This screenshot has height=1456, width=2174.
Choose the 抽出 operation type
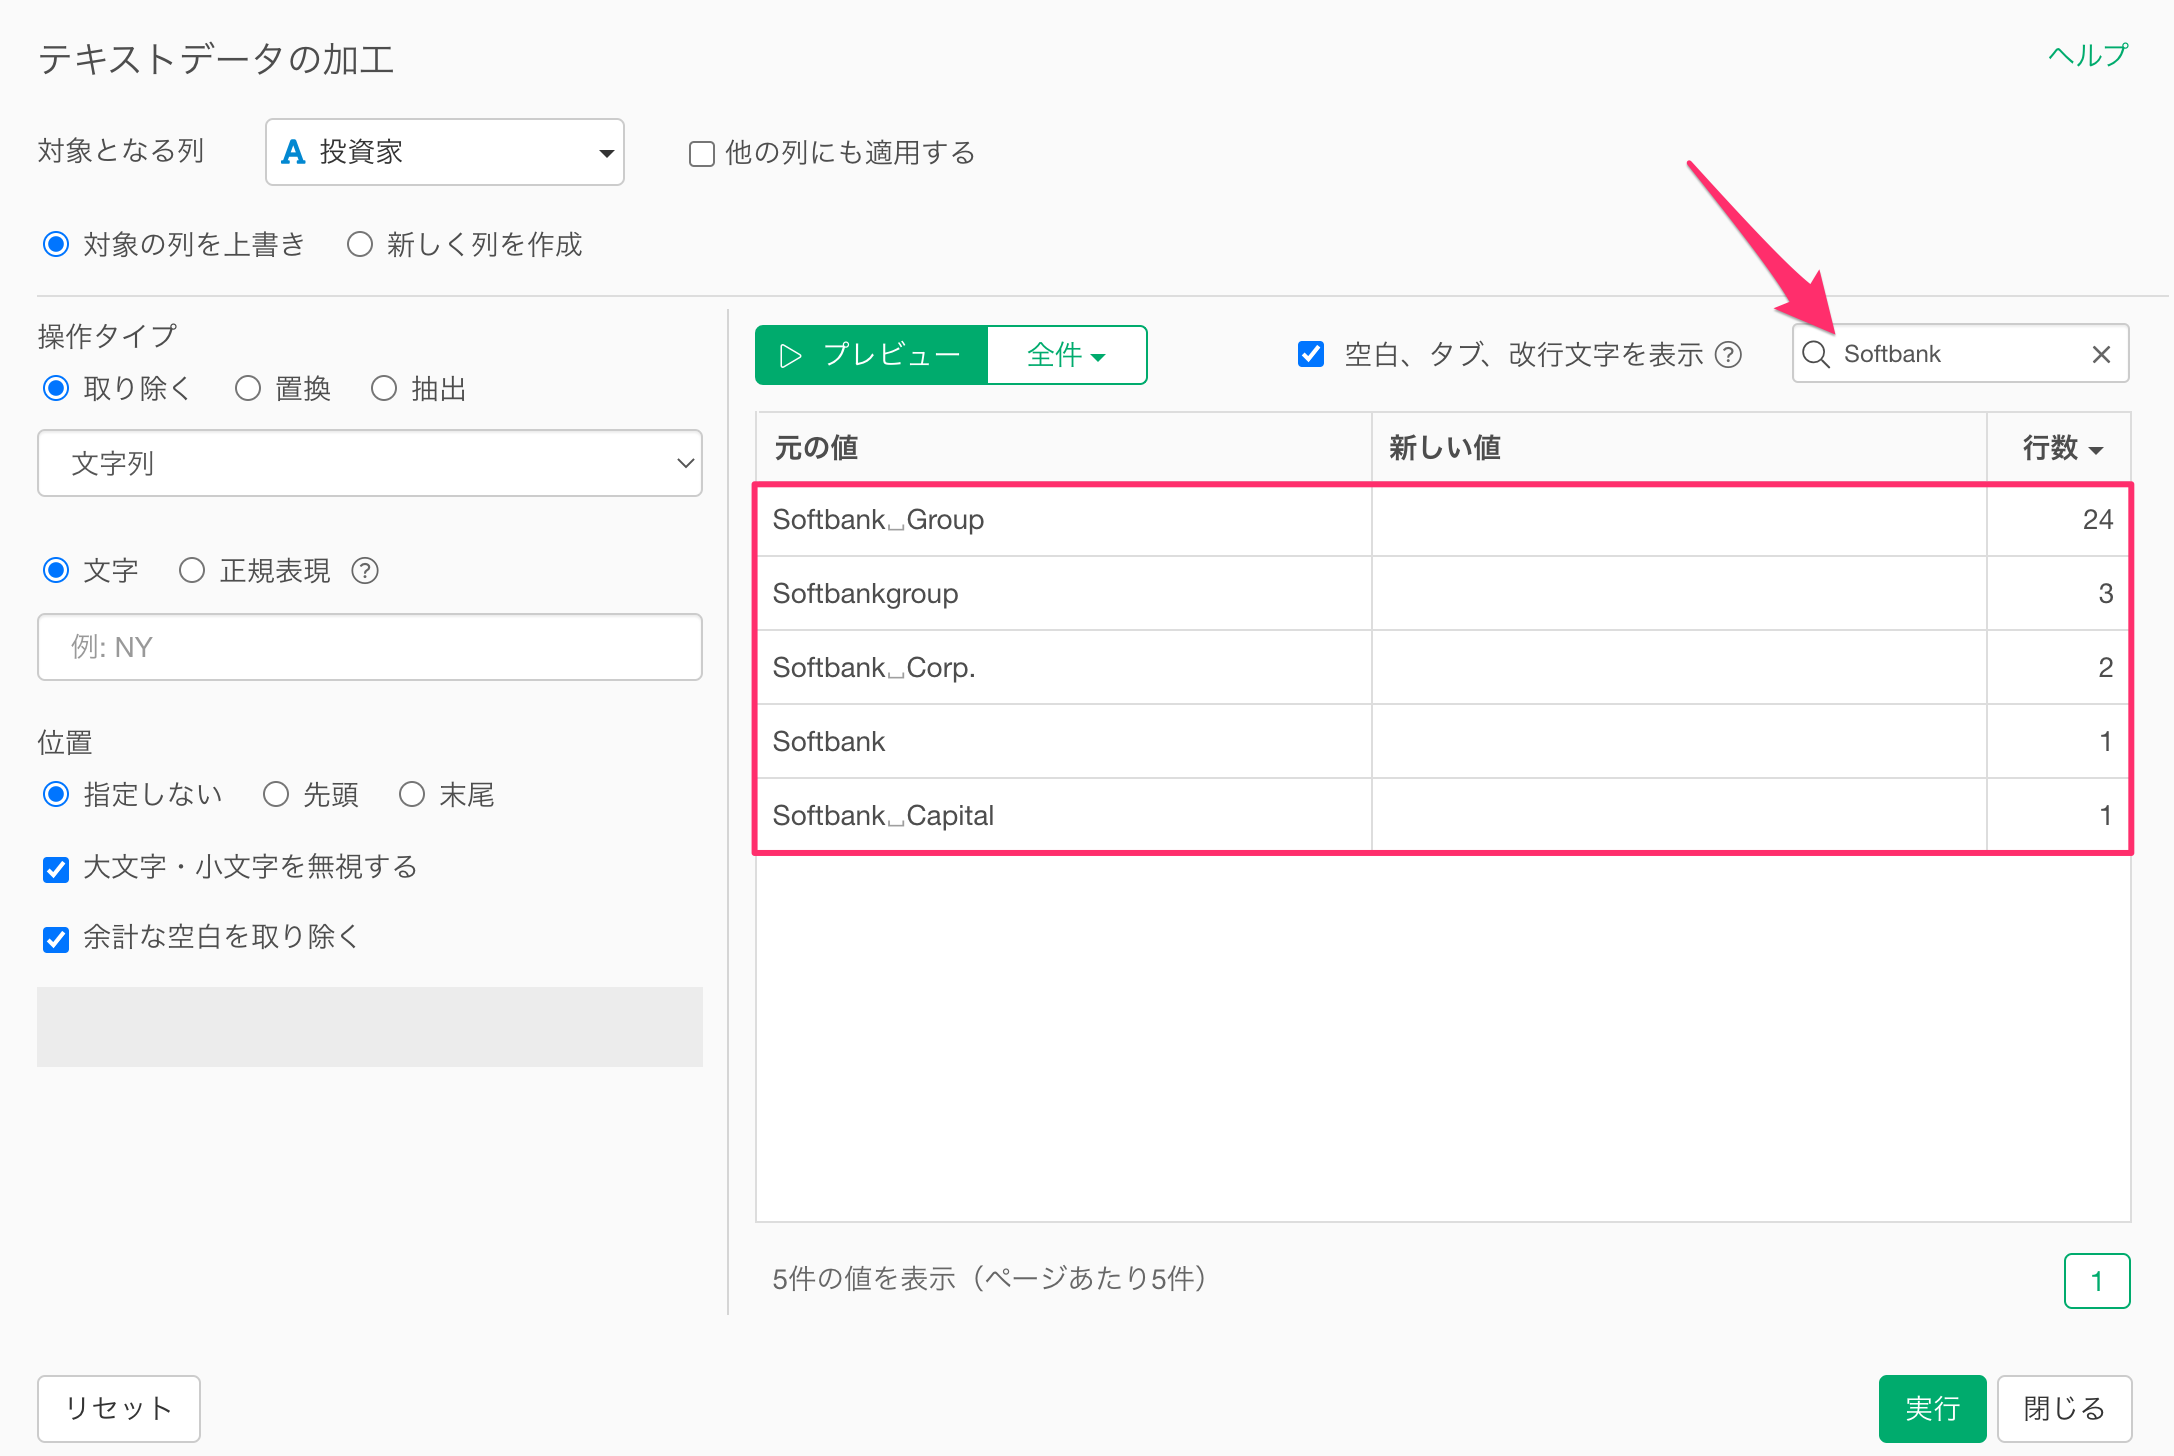(384, 388)
